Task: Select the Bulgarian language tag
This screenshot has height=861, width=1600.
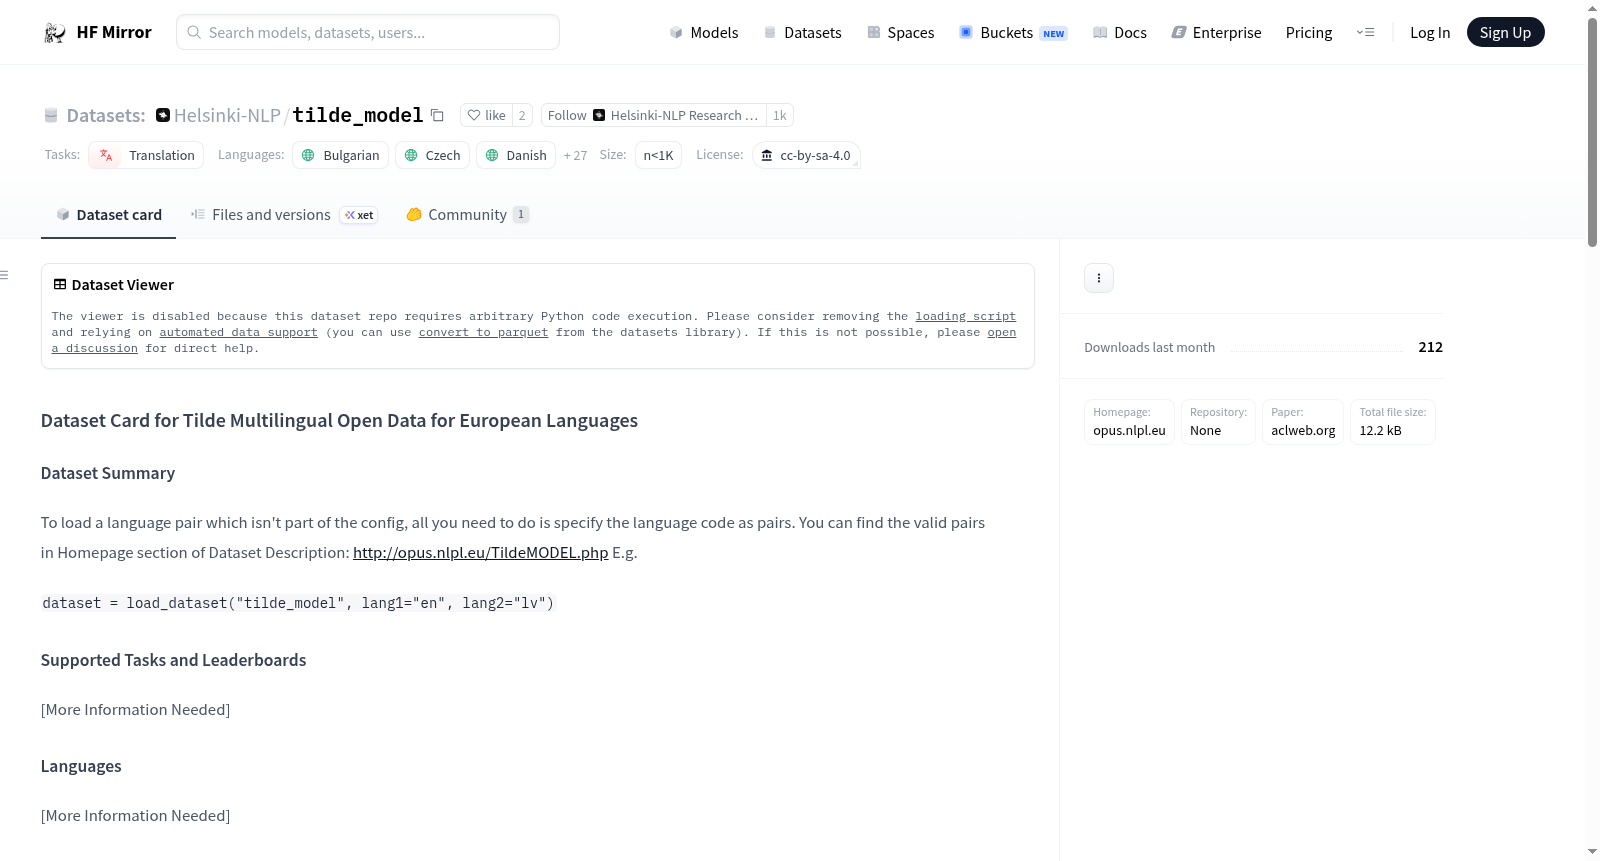Action: click(340, 155)
